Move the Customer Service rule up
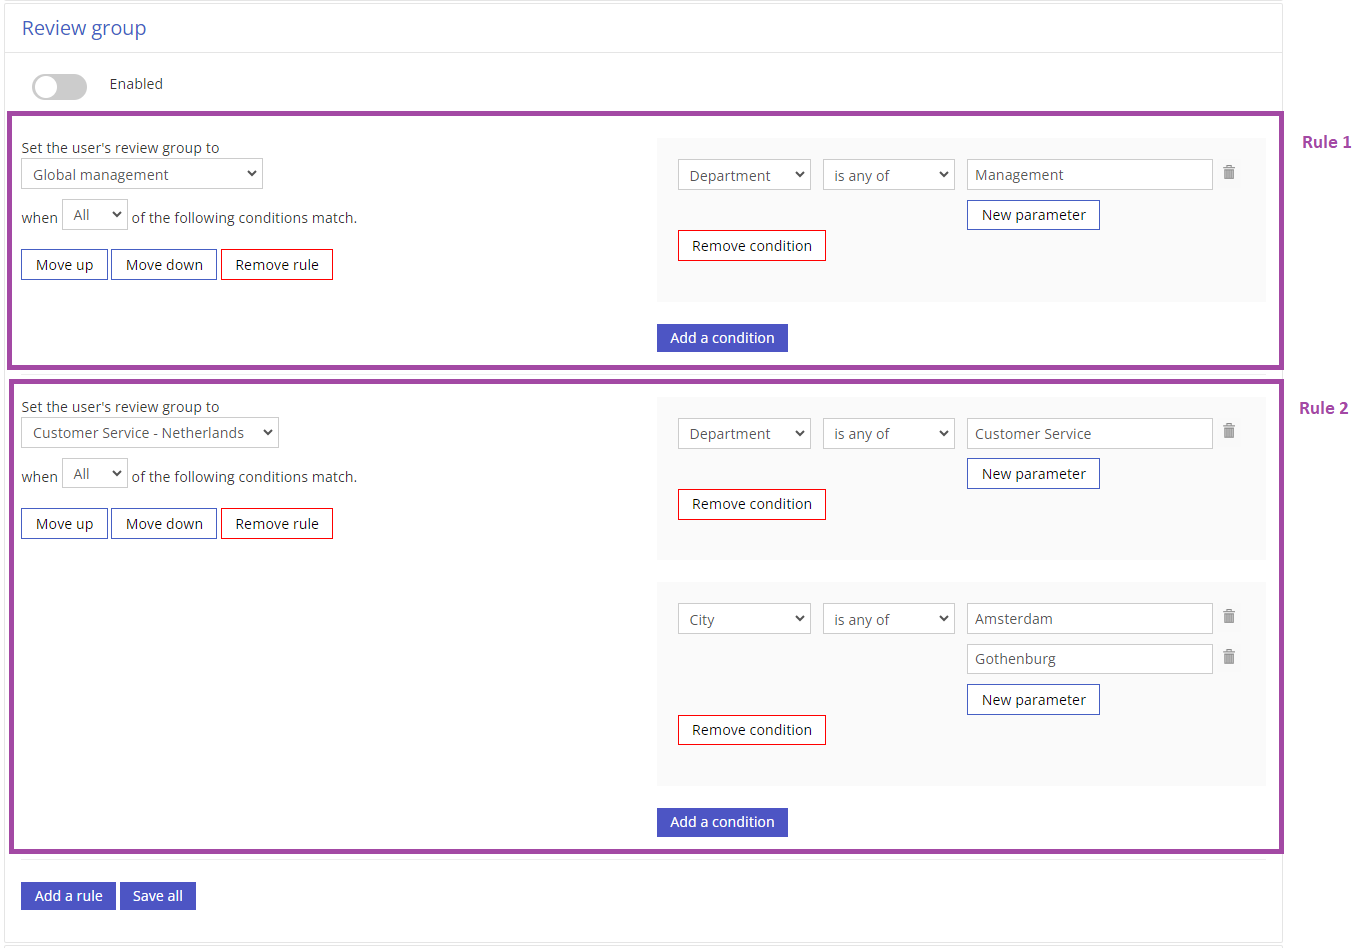Image resolution: width=1370 pixels, height=948 pixels. click(64, 524)
